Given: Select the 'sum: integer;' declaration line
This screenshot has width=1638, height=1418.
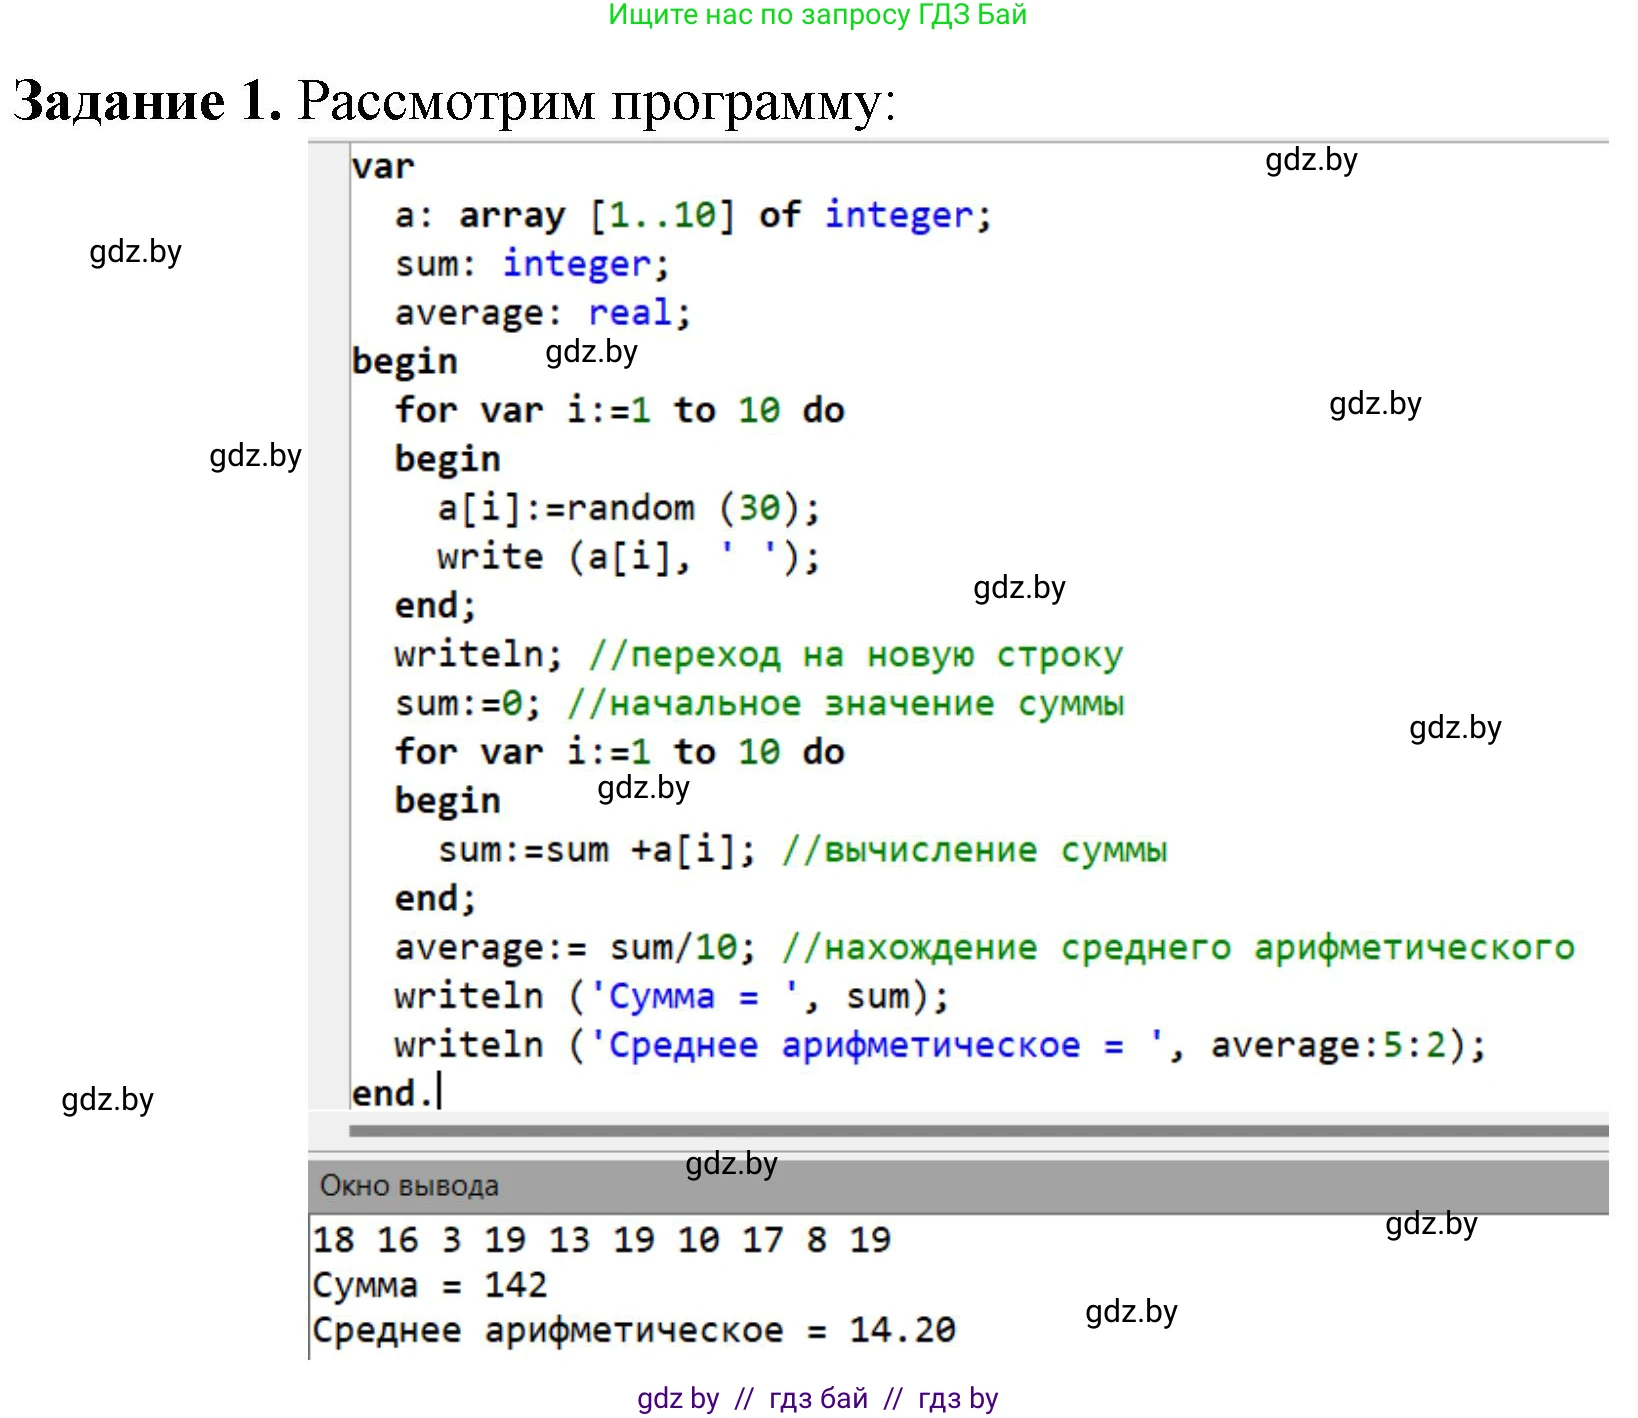Looking at the screenshot, I should pyautogui.click(x=529, y=263).
